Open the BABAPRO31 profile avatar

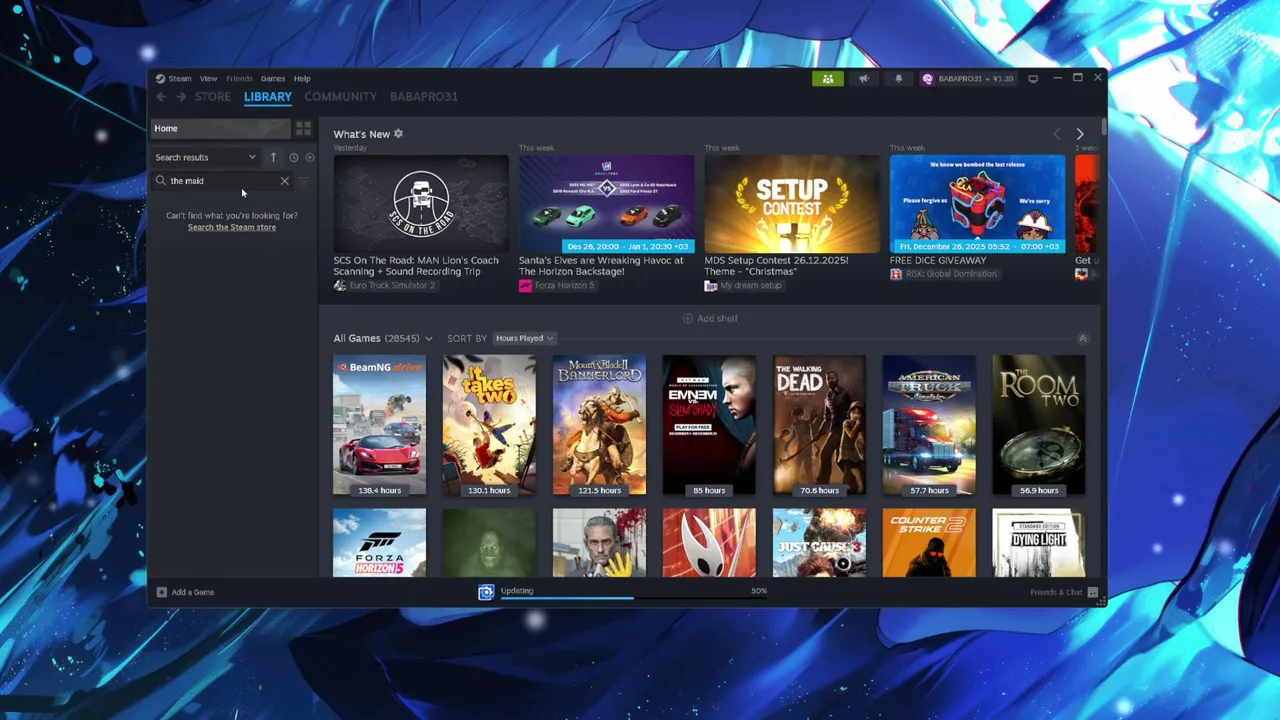point(927,79)
